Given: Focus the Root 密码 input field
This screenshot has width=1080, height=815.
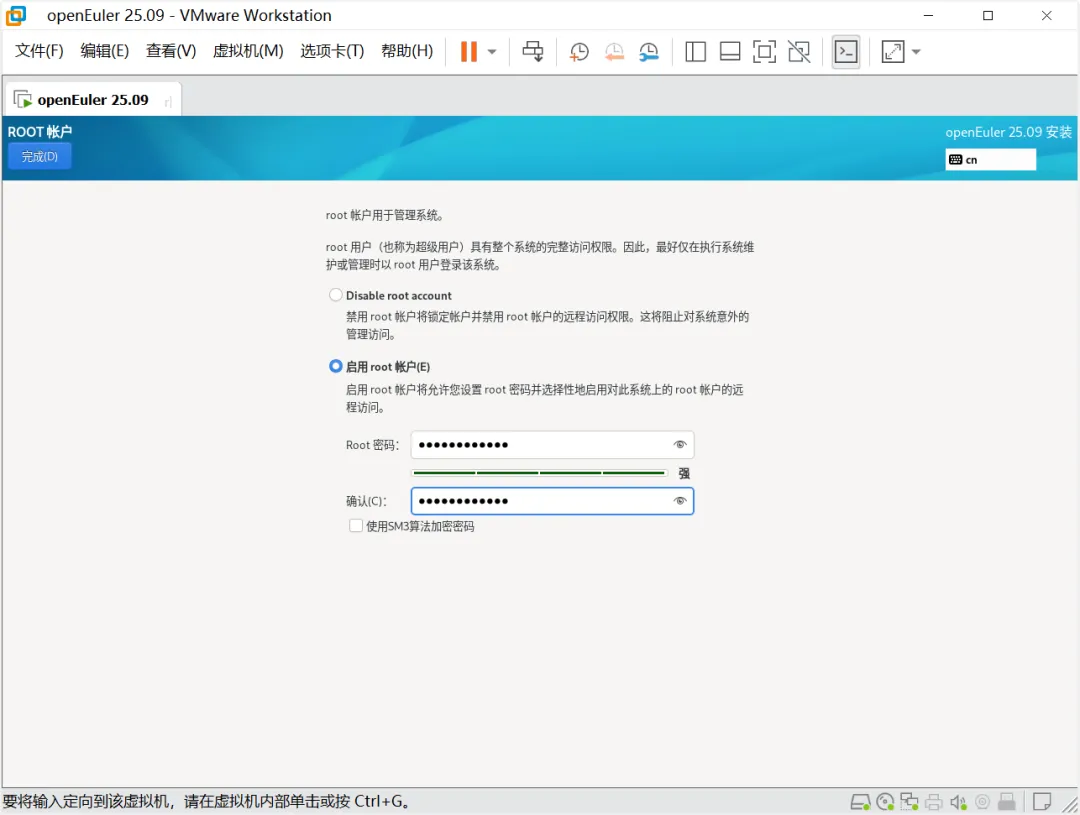Looking at the screenshot, I should point(552,444).
